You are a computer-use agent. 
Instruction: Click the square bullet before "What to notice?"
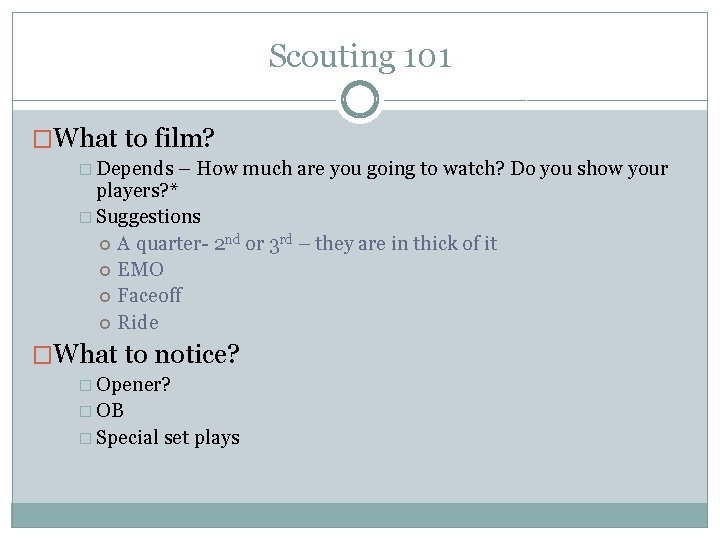[x=43, y=355]
